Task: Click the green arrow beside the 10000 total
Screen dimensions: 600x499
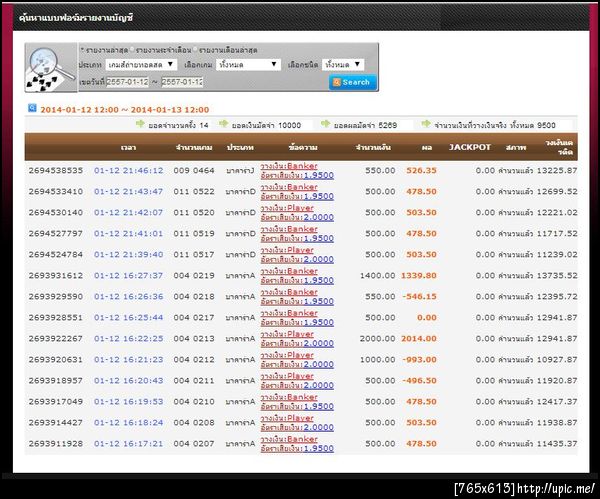Action: (x=223, y=124)
